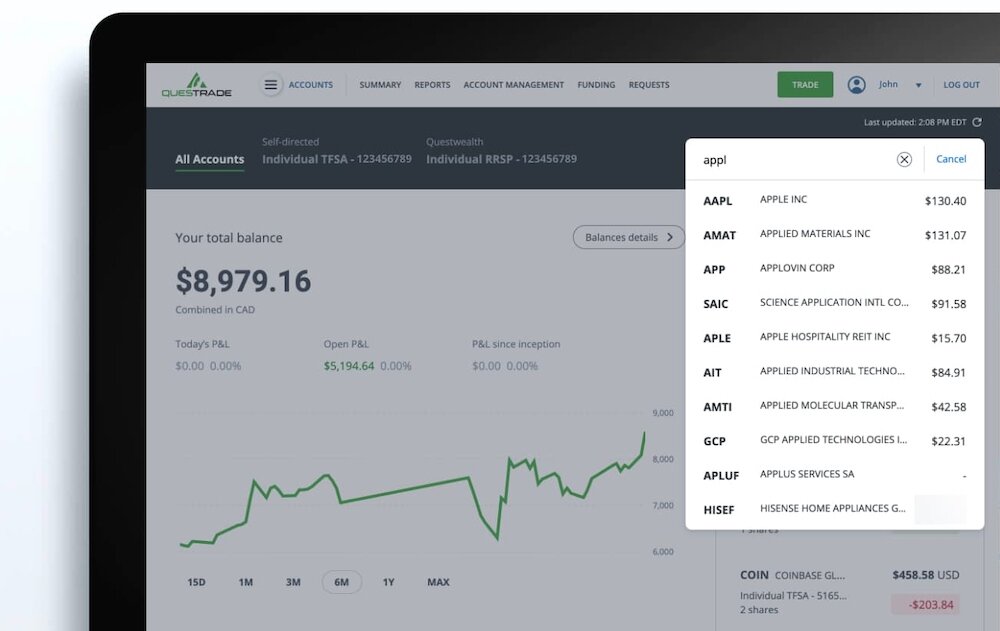Select the 15D chart range
1000x631 pixels.
196,582
